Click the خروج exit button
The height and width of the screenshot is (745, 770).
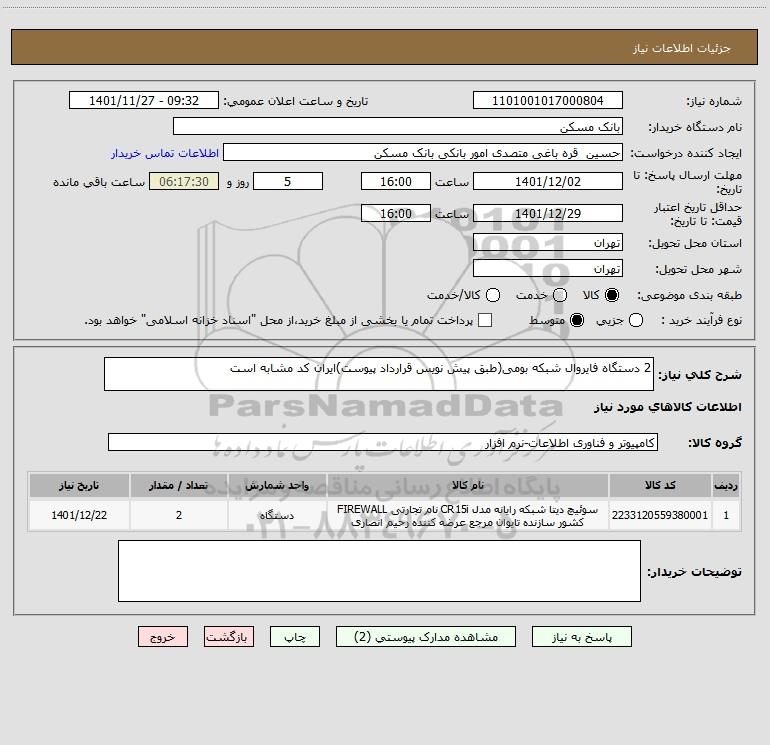pos(163,637)
